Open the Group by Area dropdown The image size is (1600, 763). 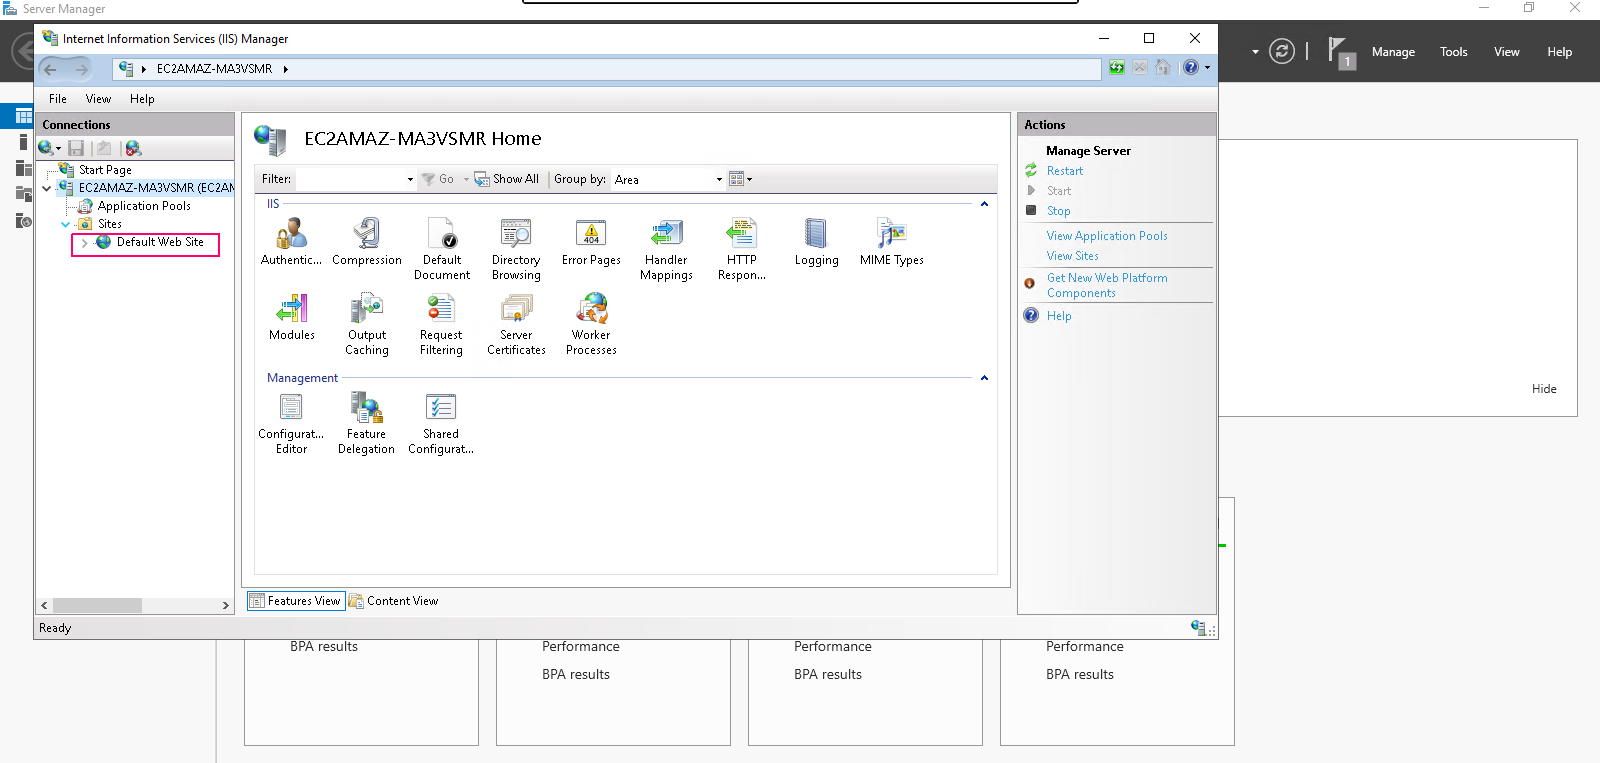[719, 179]
